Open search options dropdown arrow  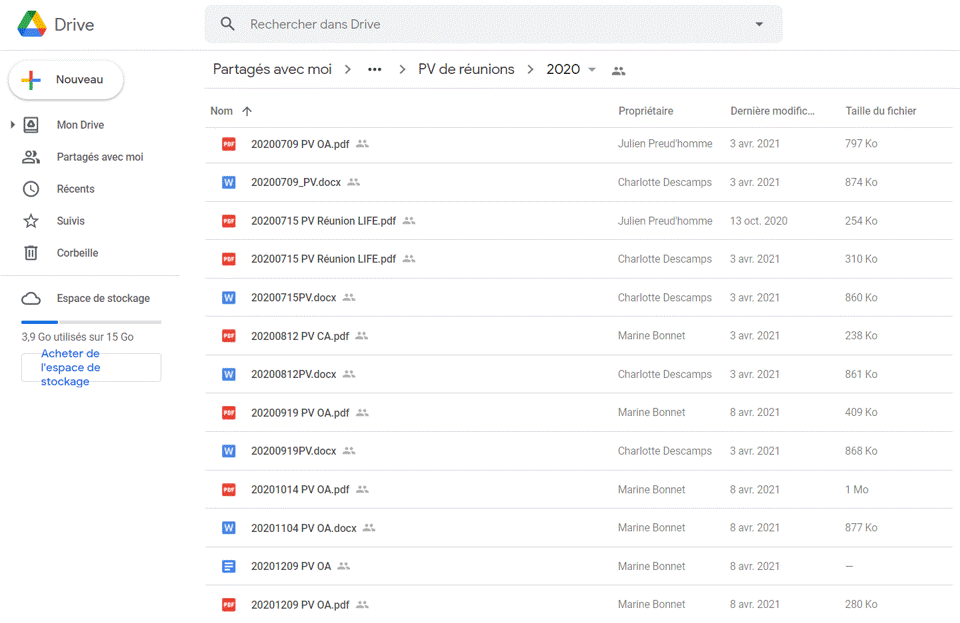pyautogui.click(x=759, y=24)
